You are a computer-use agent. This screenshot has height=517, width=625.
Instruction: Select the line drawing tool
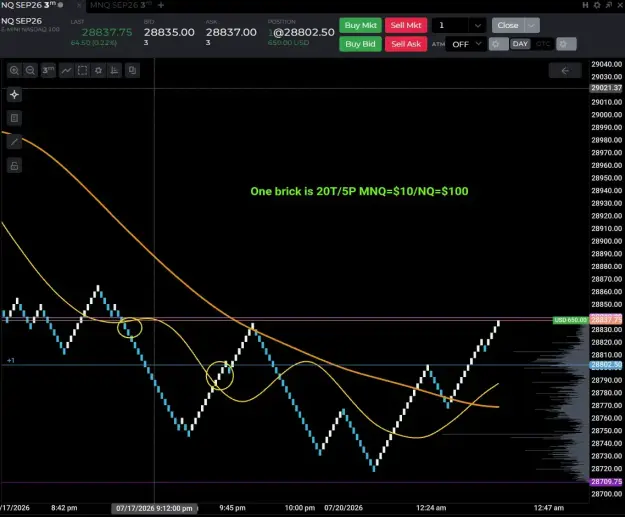click(14, 142)
